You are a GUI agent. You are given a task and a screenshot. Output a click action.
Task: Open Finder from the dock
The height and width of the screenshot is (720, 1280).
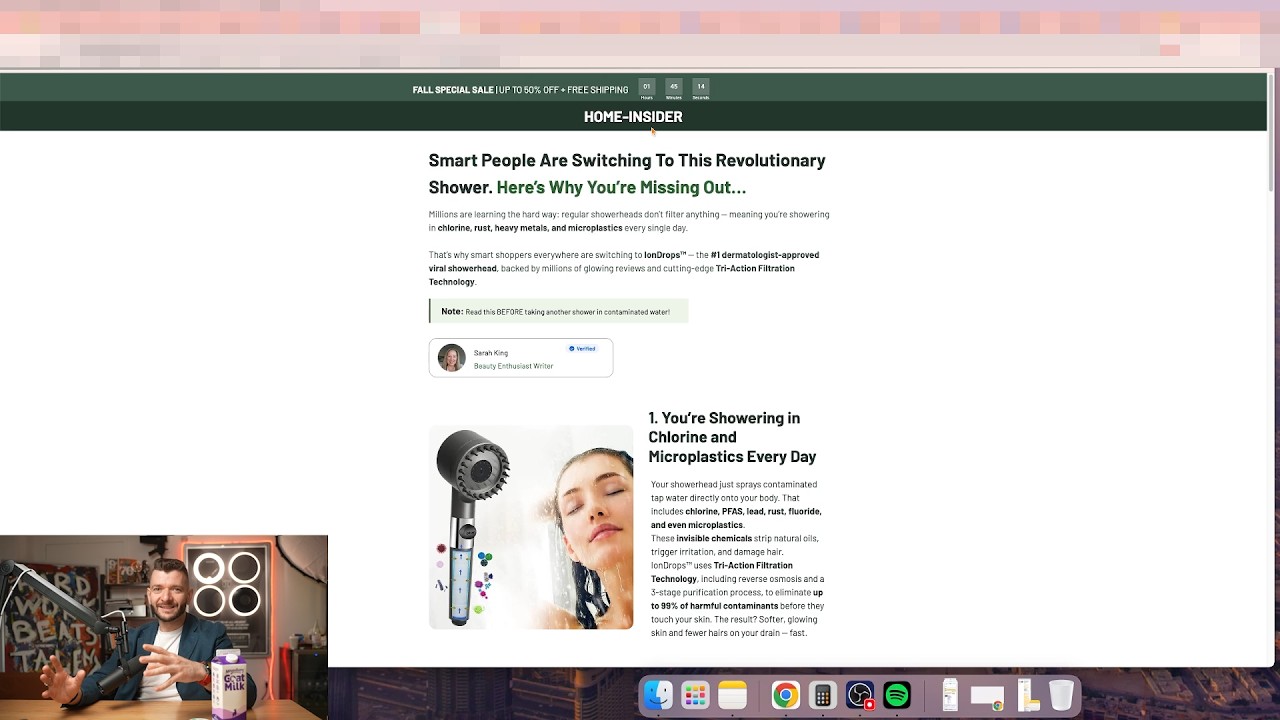[x=658, y=695]
